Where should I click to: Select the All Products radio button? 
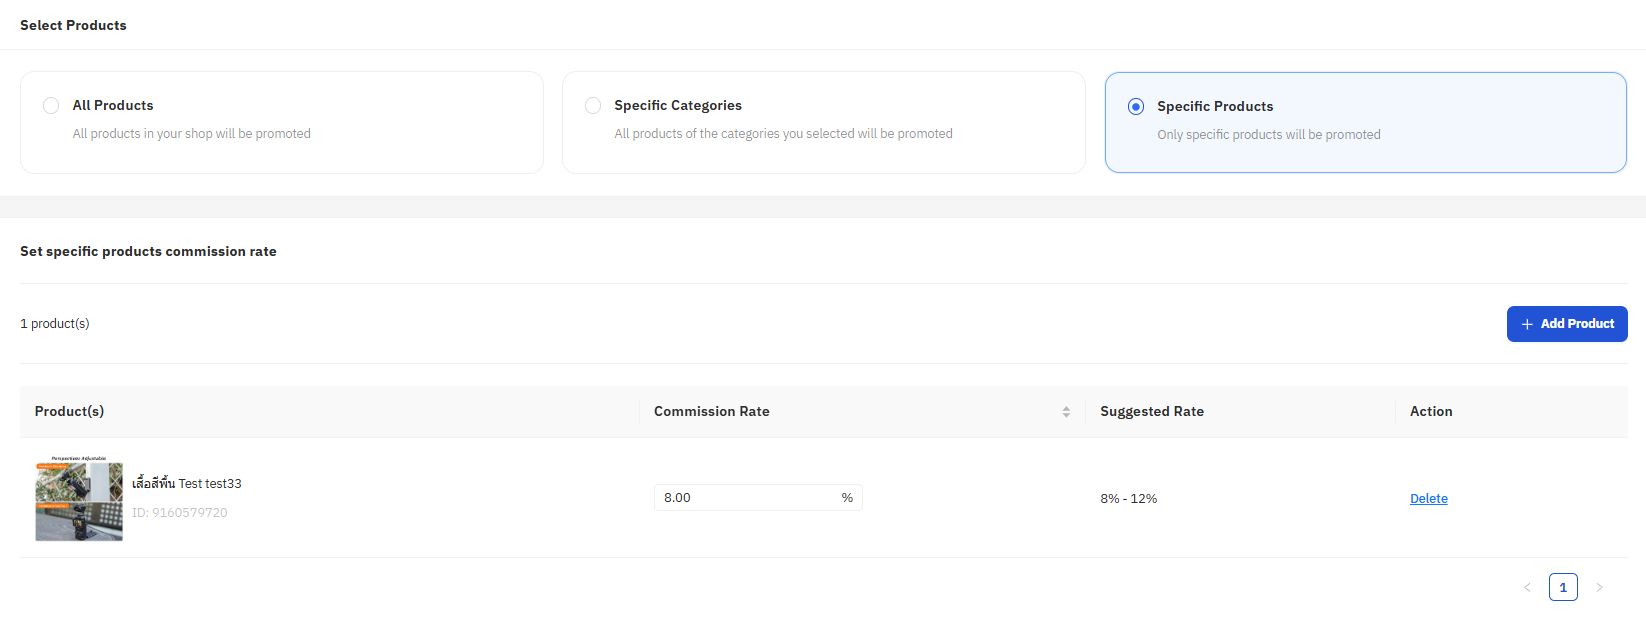tap(51, 105)
